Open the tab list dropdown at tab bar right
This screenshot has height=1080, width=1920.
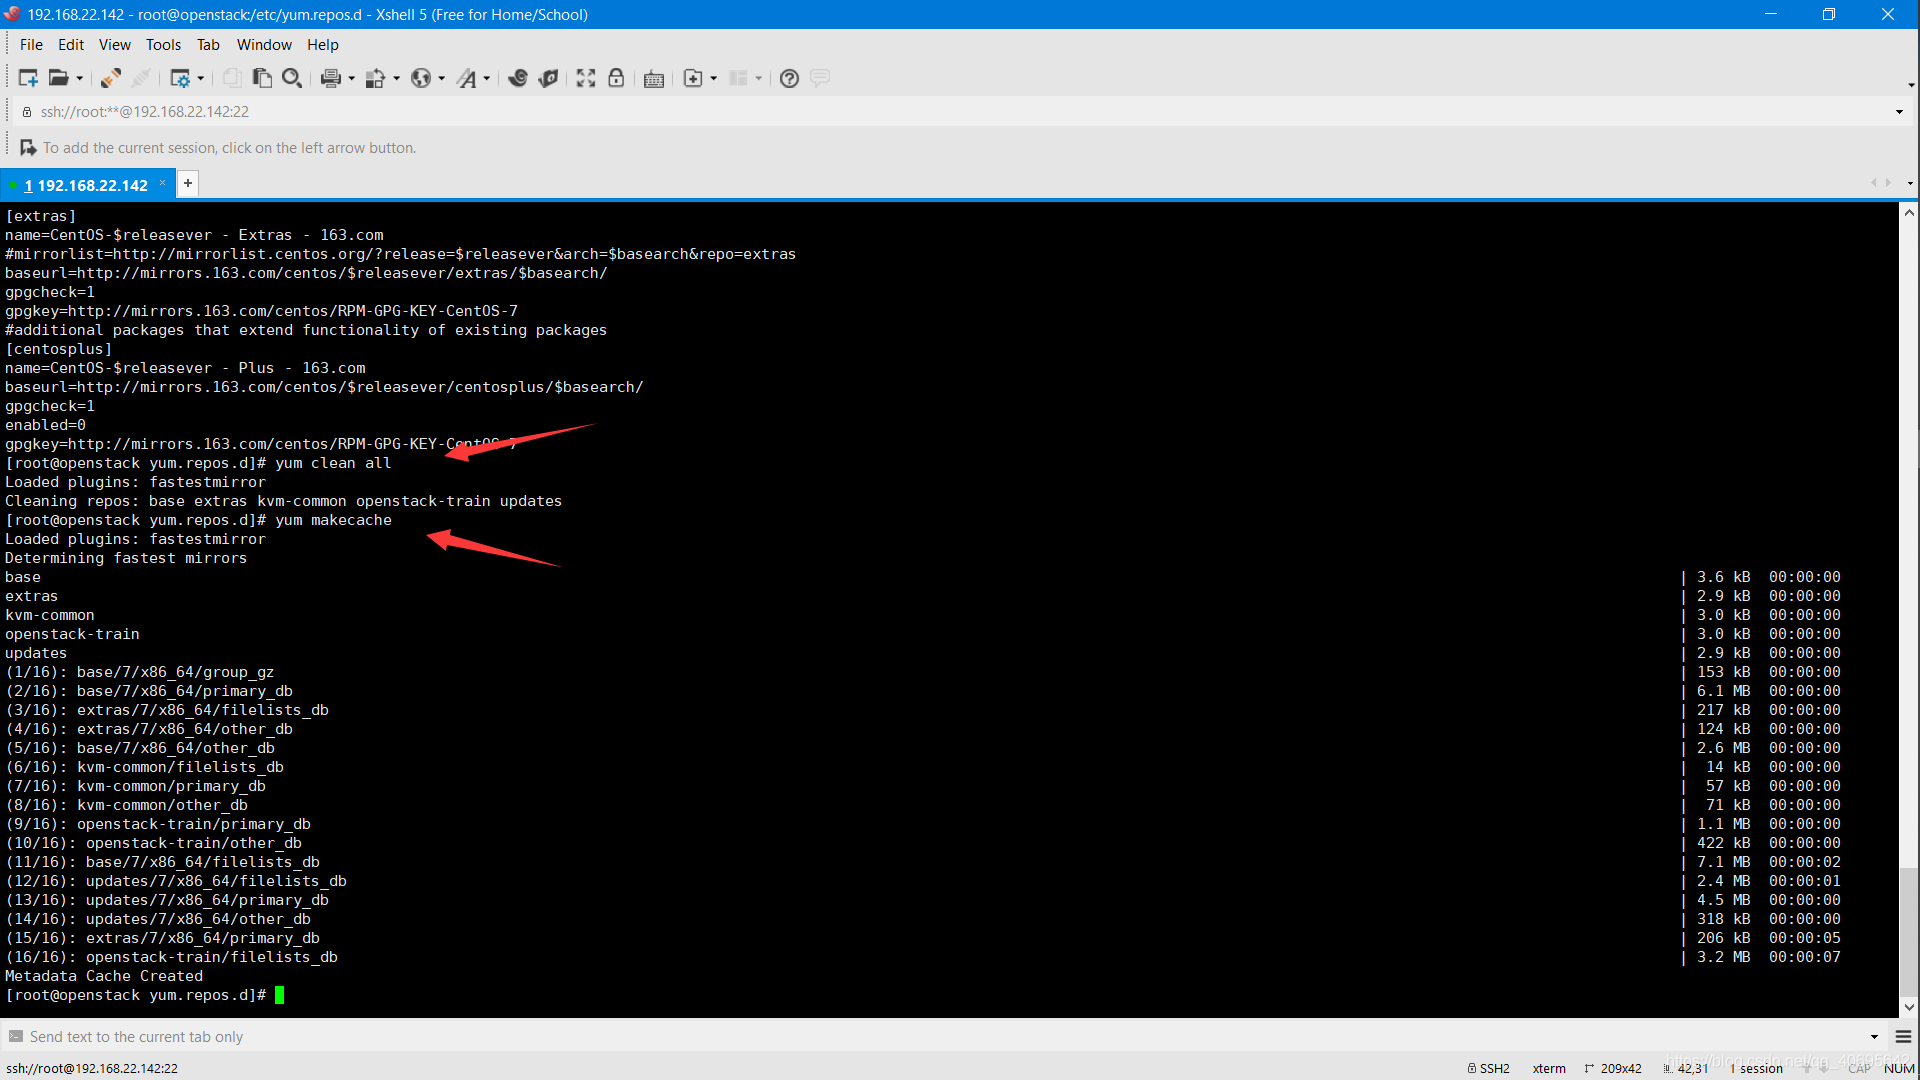(x=1910, y=183)
